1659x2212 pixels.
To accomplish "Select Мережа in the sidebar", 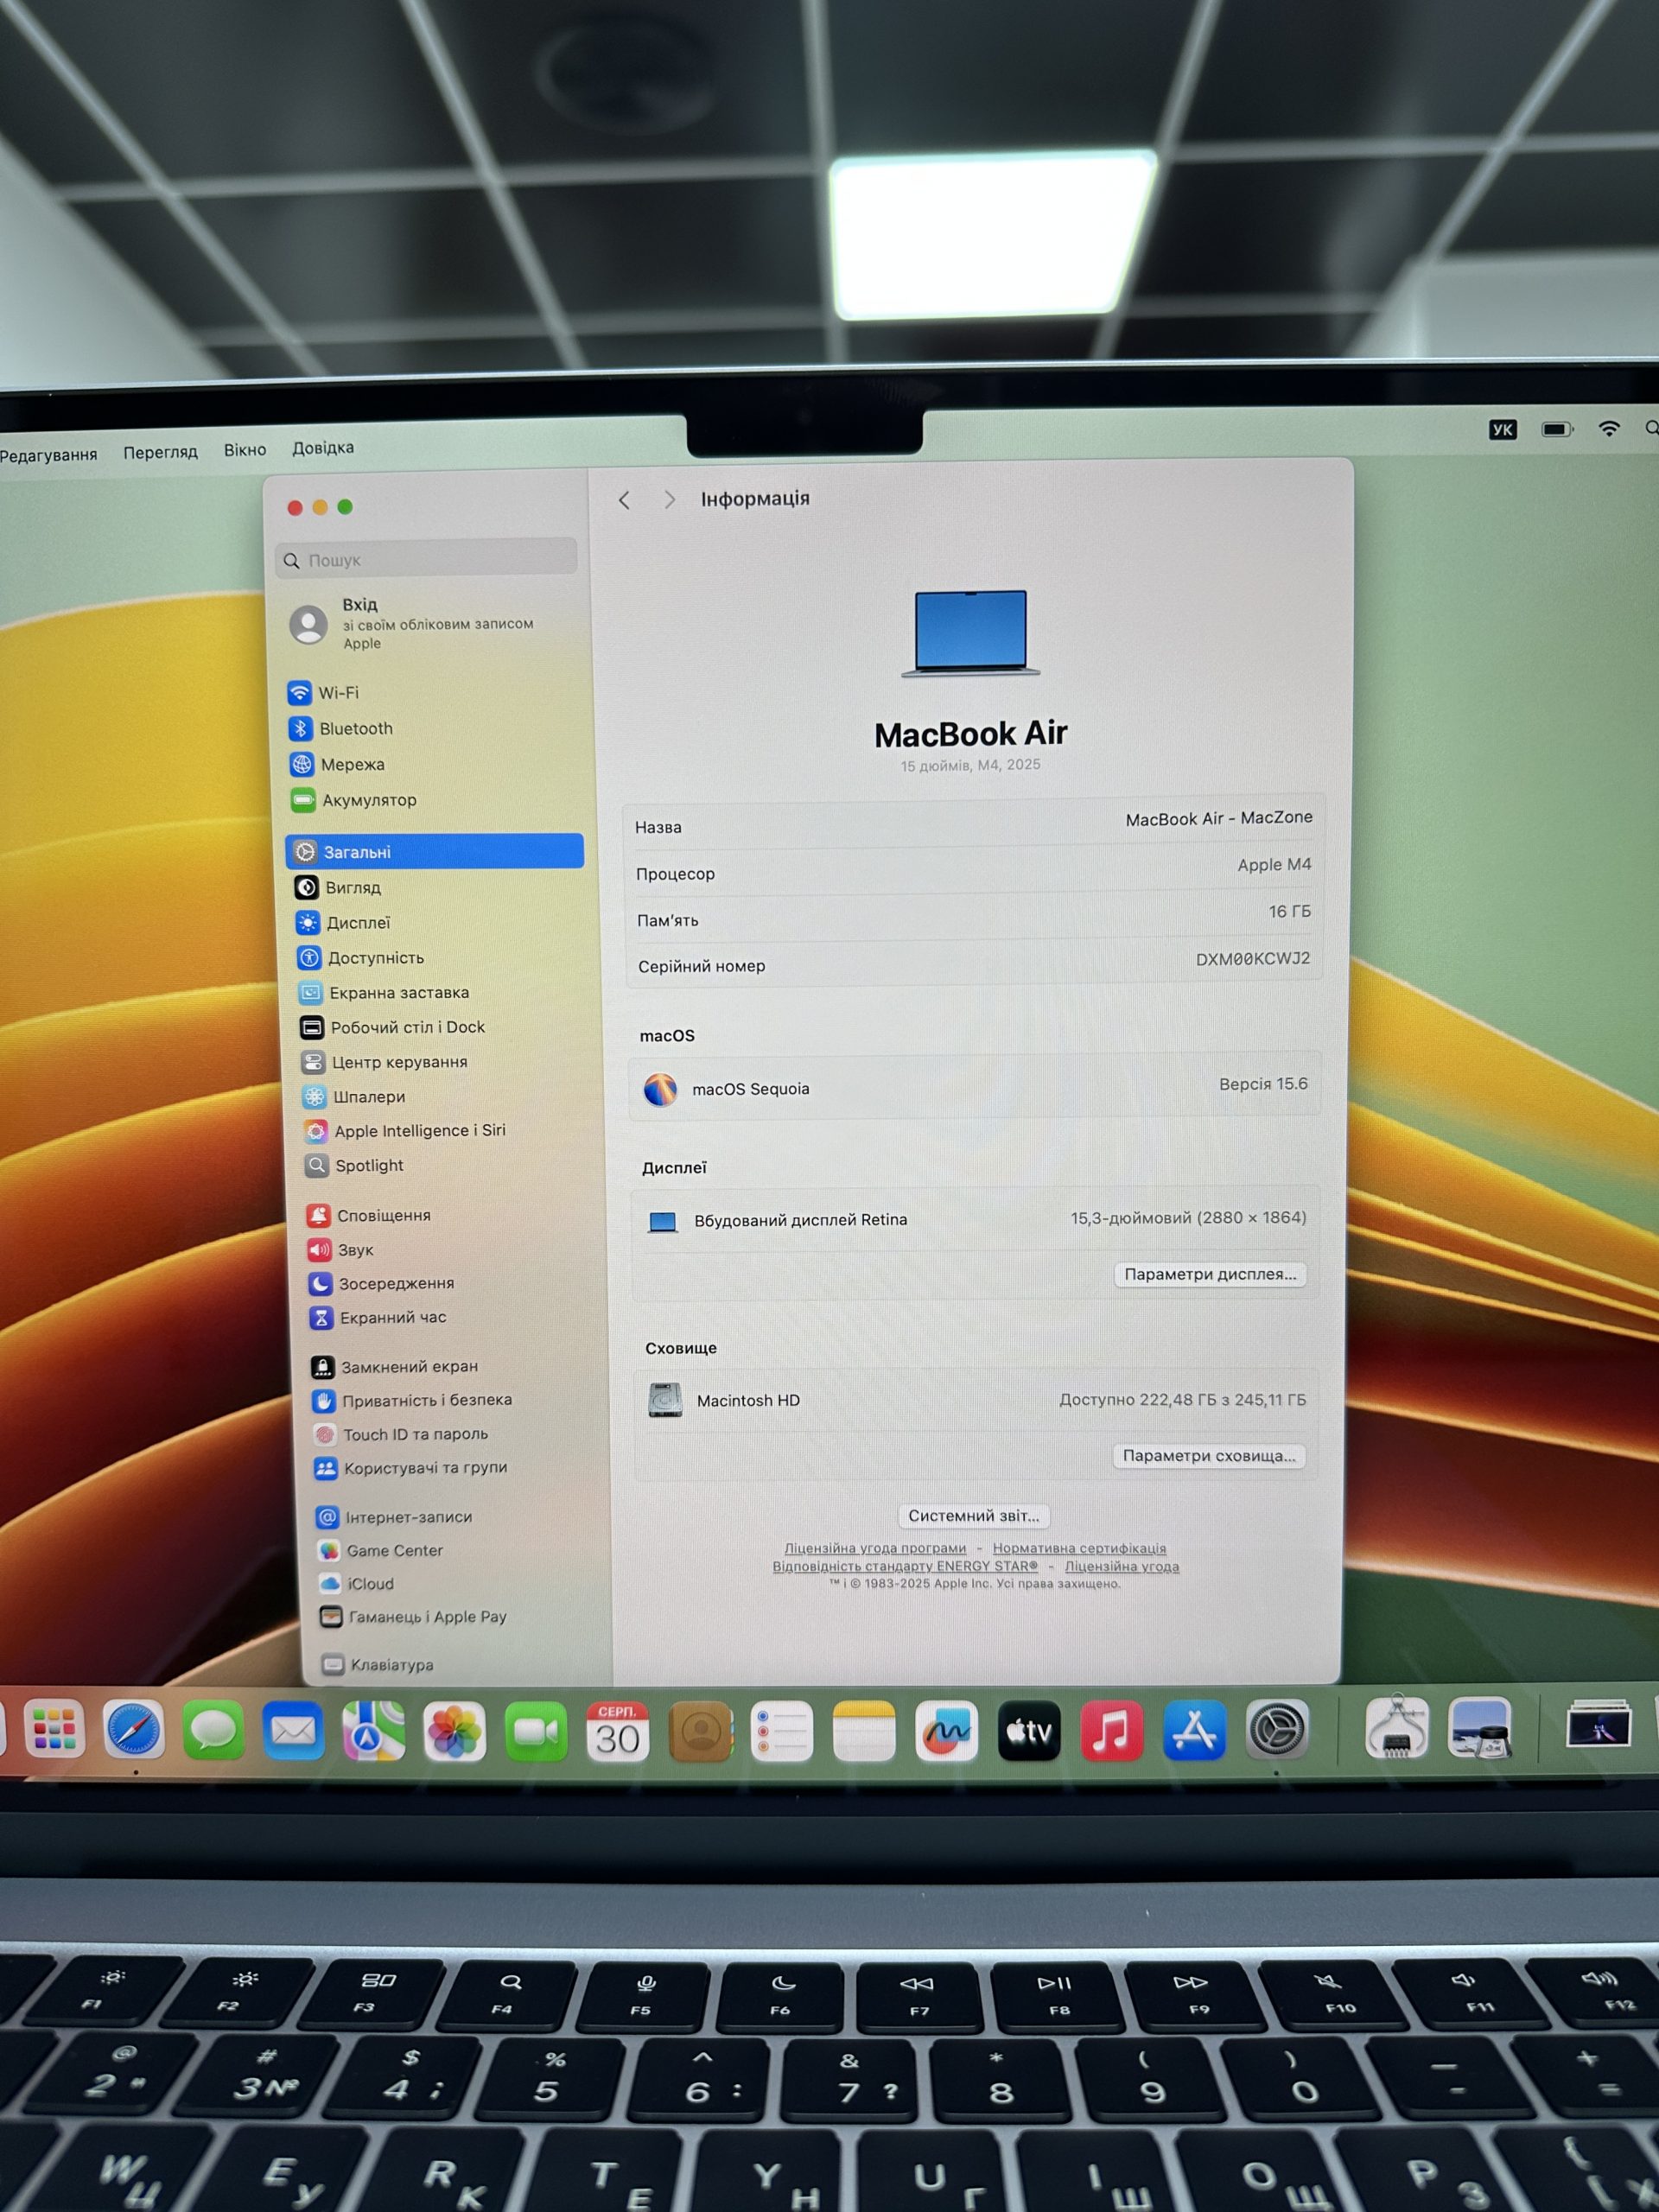I will 338,764.
